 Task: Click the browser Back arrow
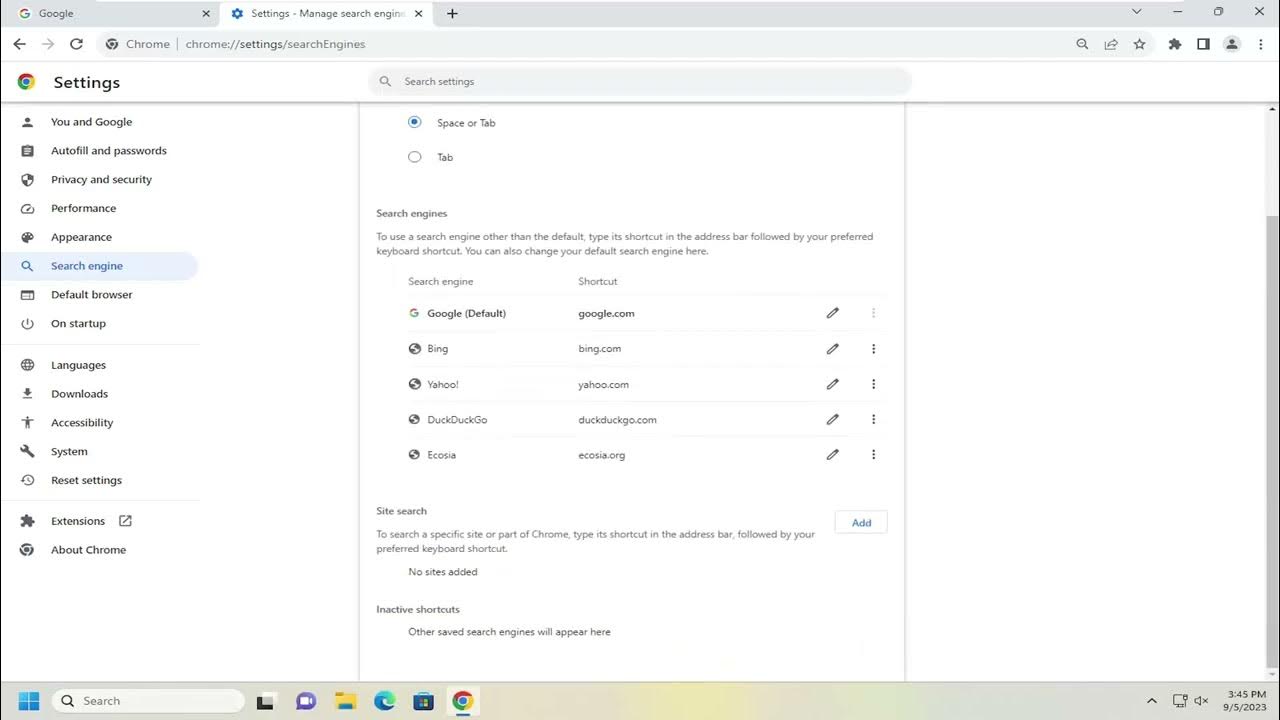point(20,44)
